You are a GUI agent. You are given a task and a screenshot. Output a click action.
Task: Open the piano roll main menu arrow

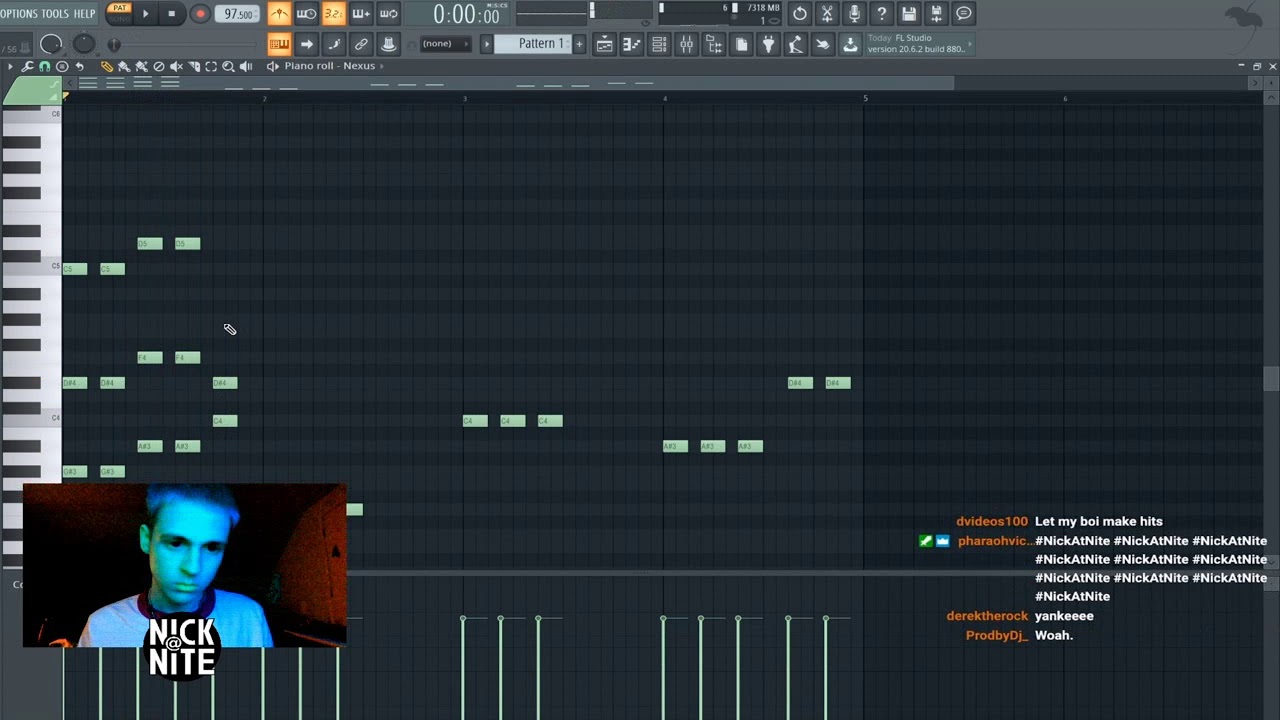click(10, 66)
